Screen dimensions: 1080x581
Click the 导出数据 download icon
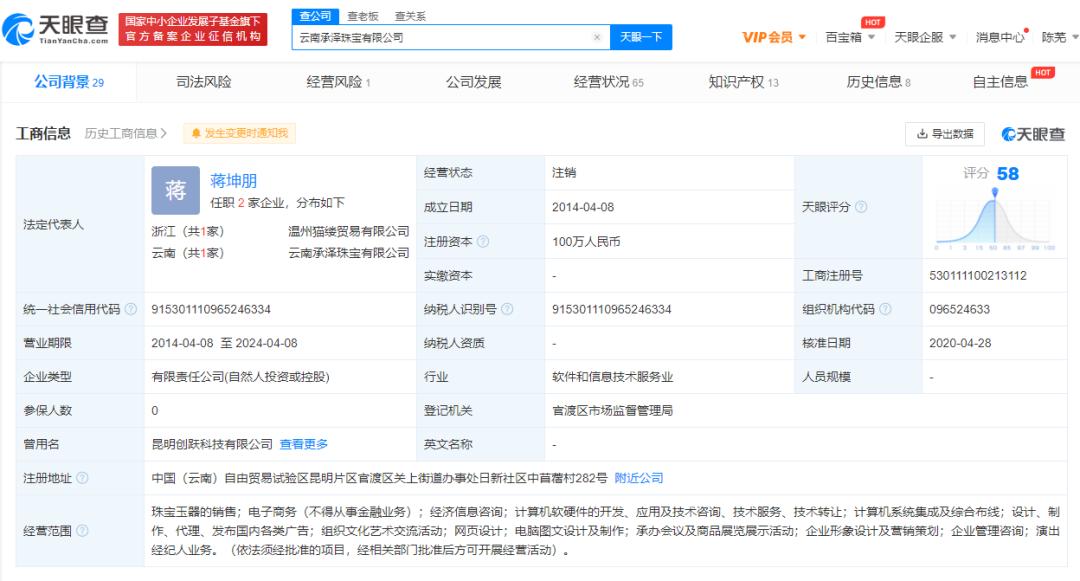tap(924, 133)
